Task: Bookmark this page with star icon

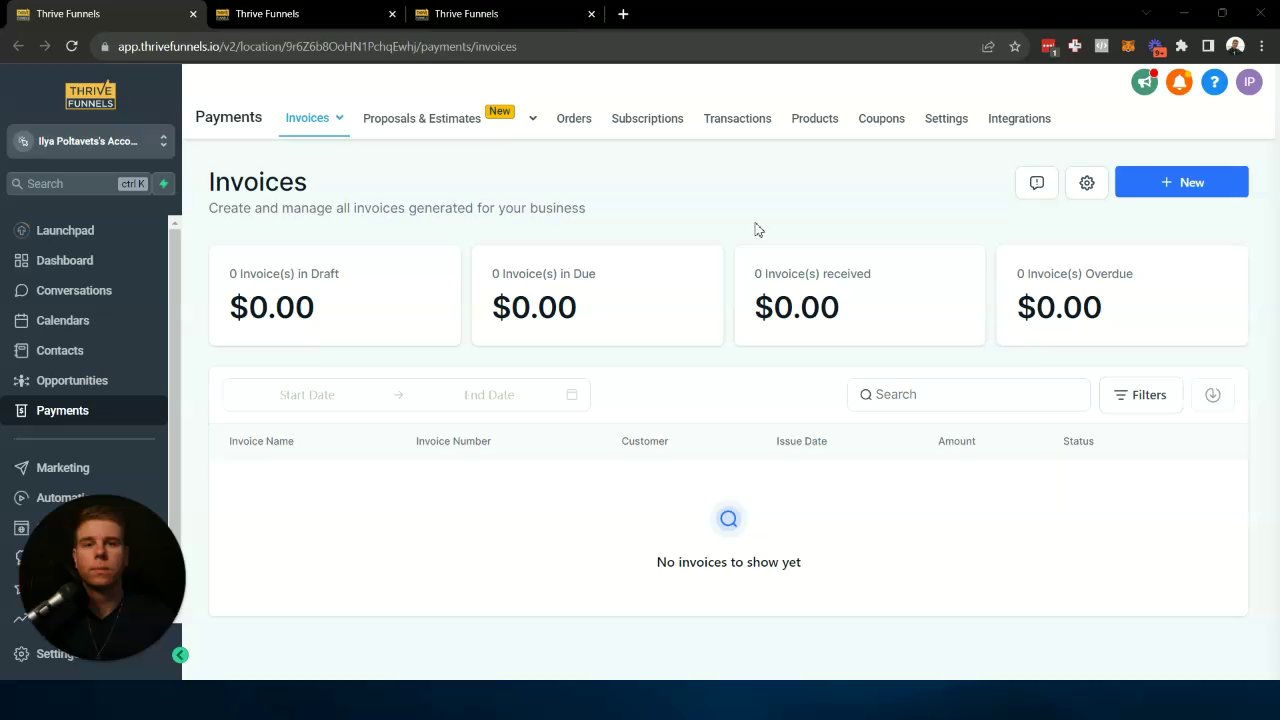Action: (1015, 46)
